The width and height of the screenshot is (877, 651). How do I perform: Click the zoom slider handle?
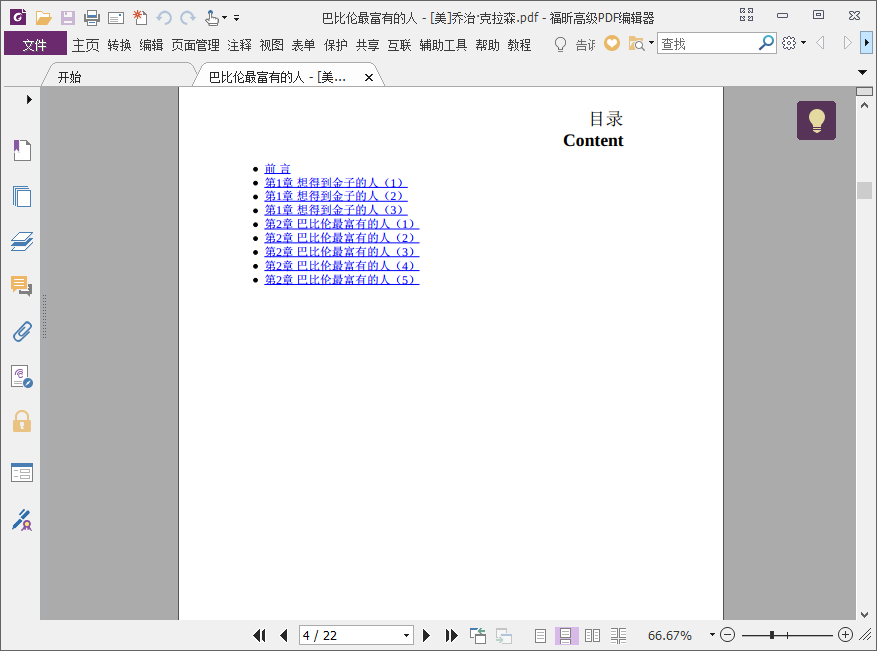click(772, 635)
